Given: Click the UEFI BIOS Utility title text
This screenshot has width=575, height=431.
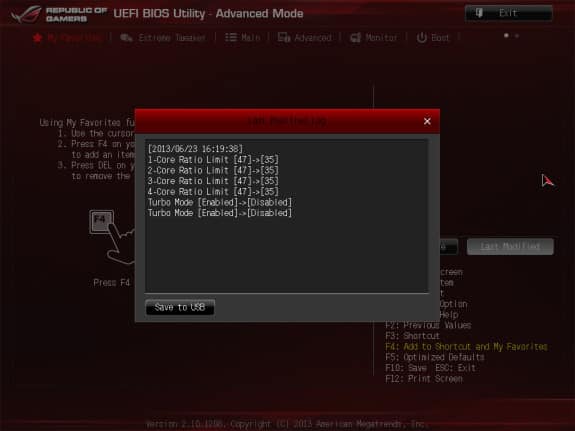Looking at the screenshot, I should pyautogui.click(x=208, y=14).
